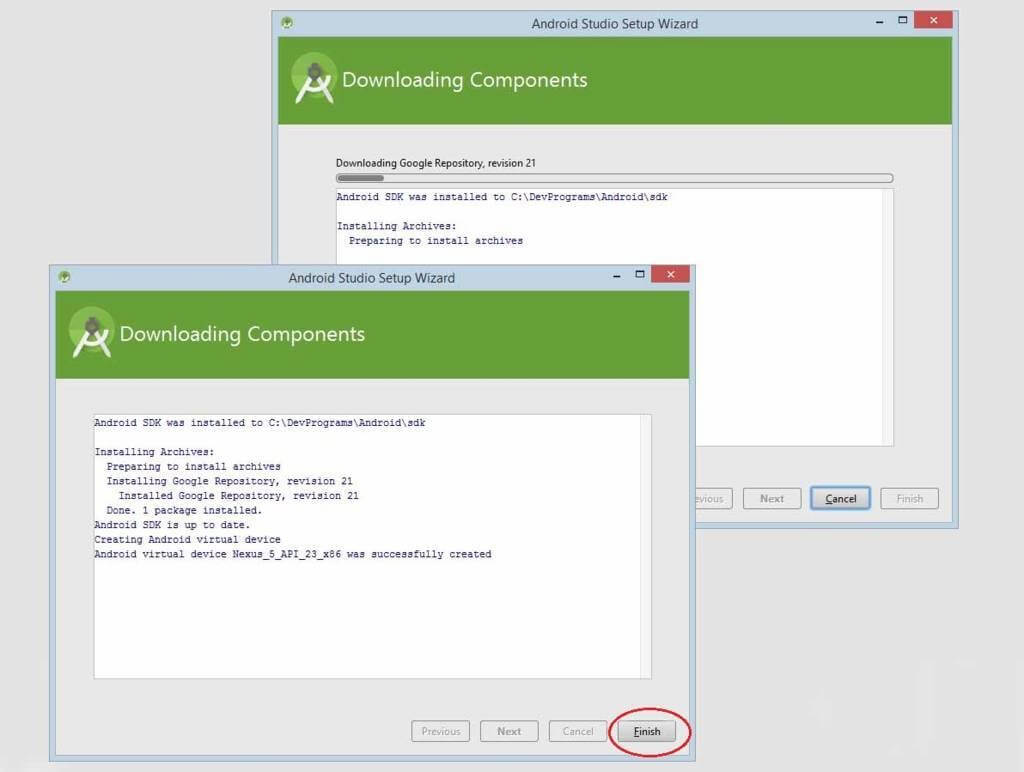The height and width of the screenshot is (772, 1024).
Task: Close the back Setup Wizard window
Action: [933, 20]
